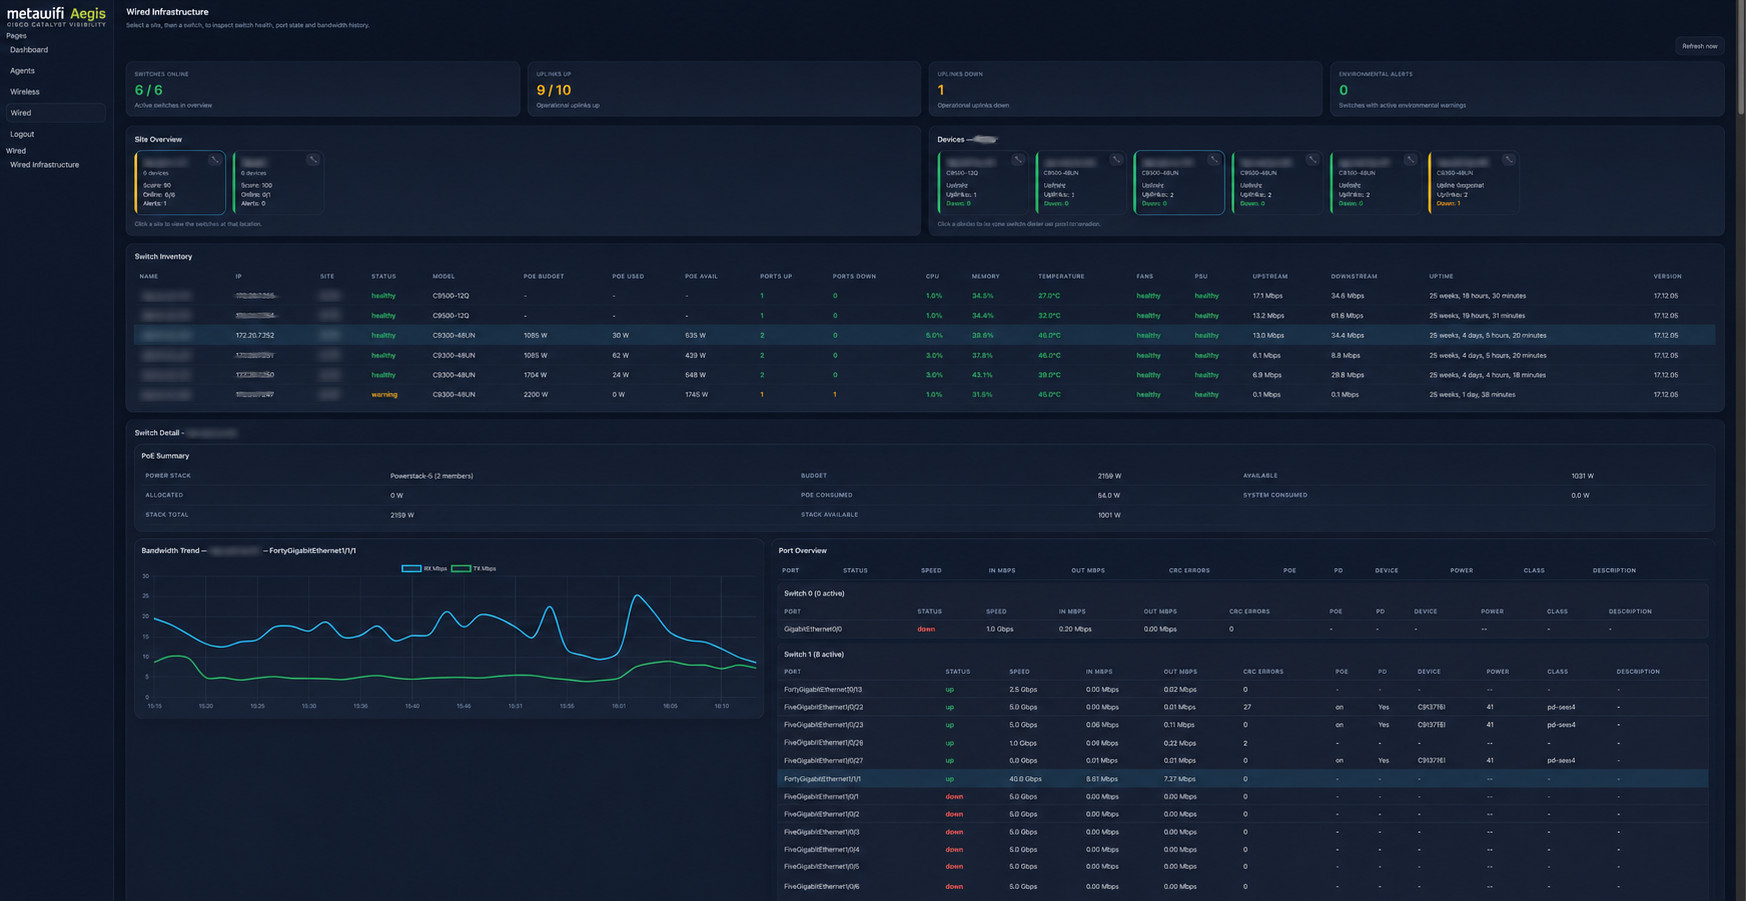Select inventory row with IP 172.20.7.252
The height and width of the screenshot is (901, 1746).
point(925,335)
